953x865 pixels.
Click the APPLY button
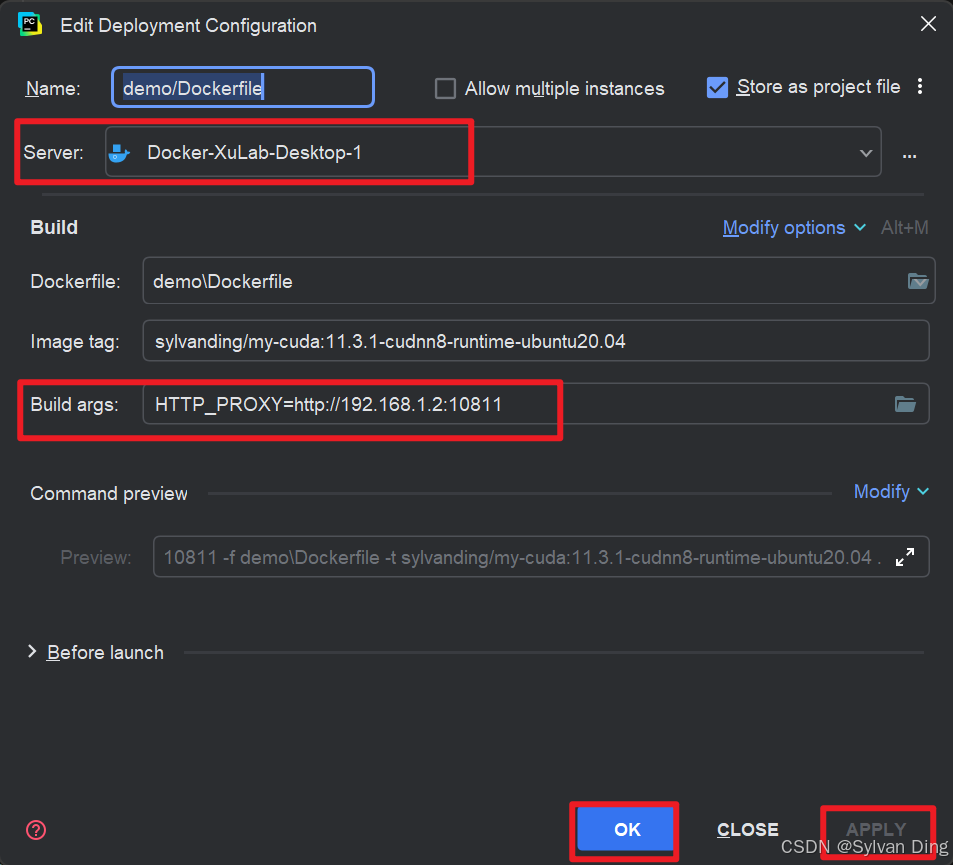876,829
